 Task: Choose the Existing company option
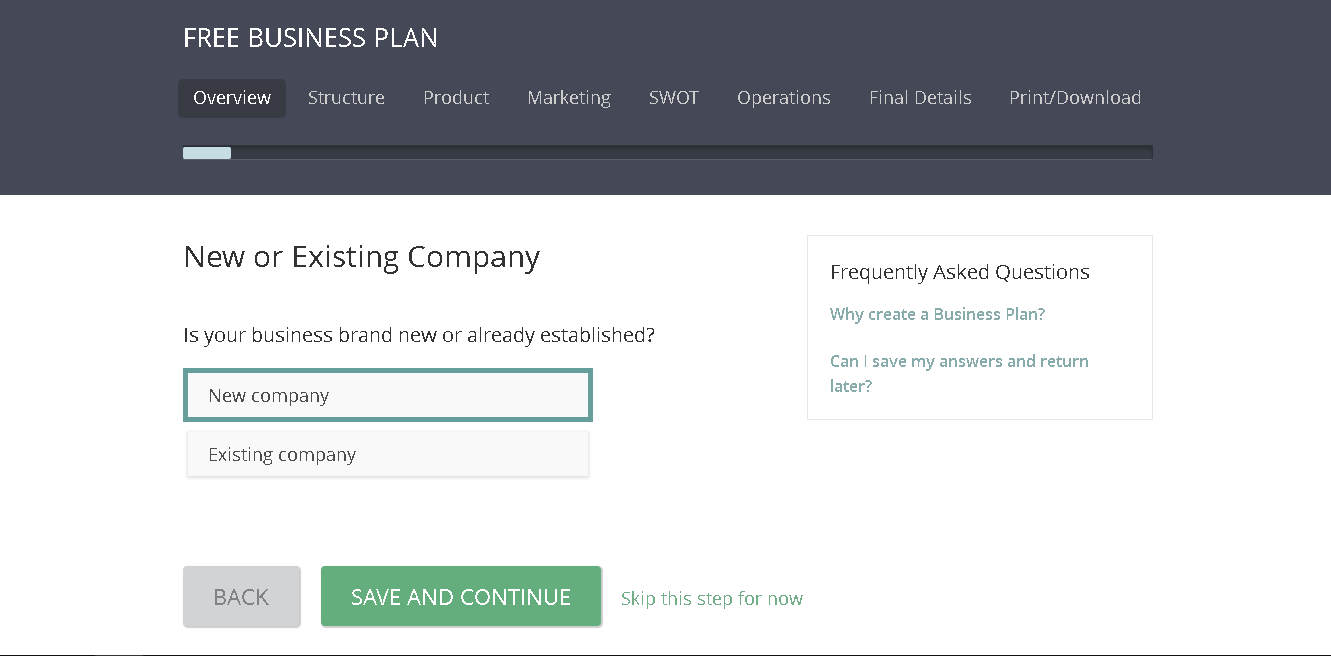[388, 454]
